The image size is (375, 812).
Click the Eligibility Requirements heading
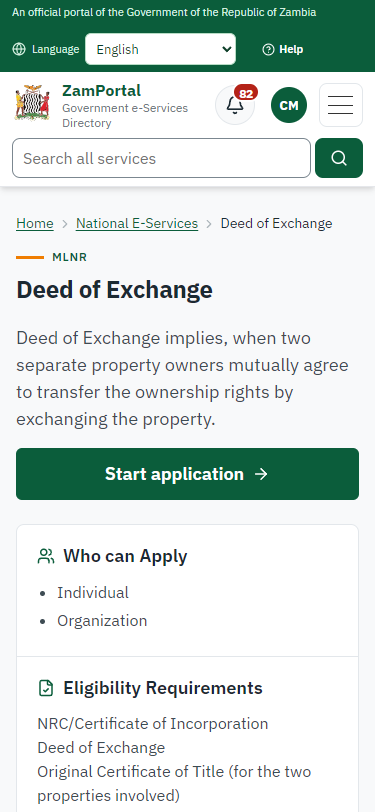click(x=163, y=688)
